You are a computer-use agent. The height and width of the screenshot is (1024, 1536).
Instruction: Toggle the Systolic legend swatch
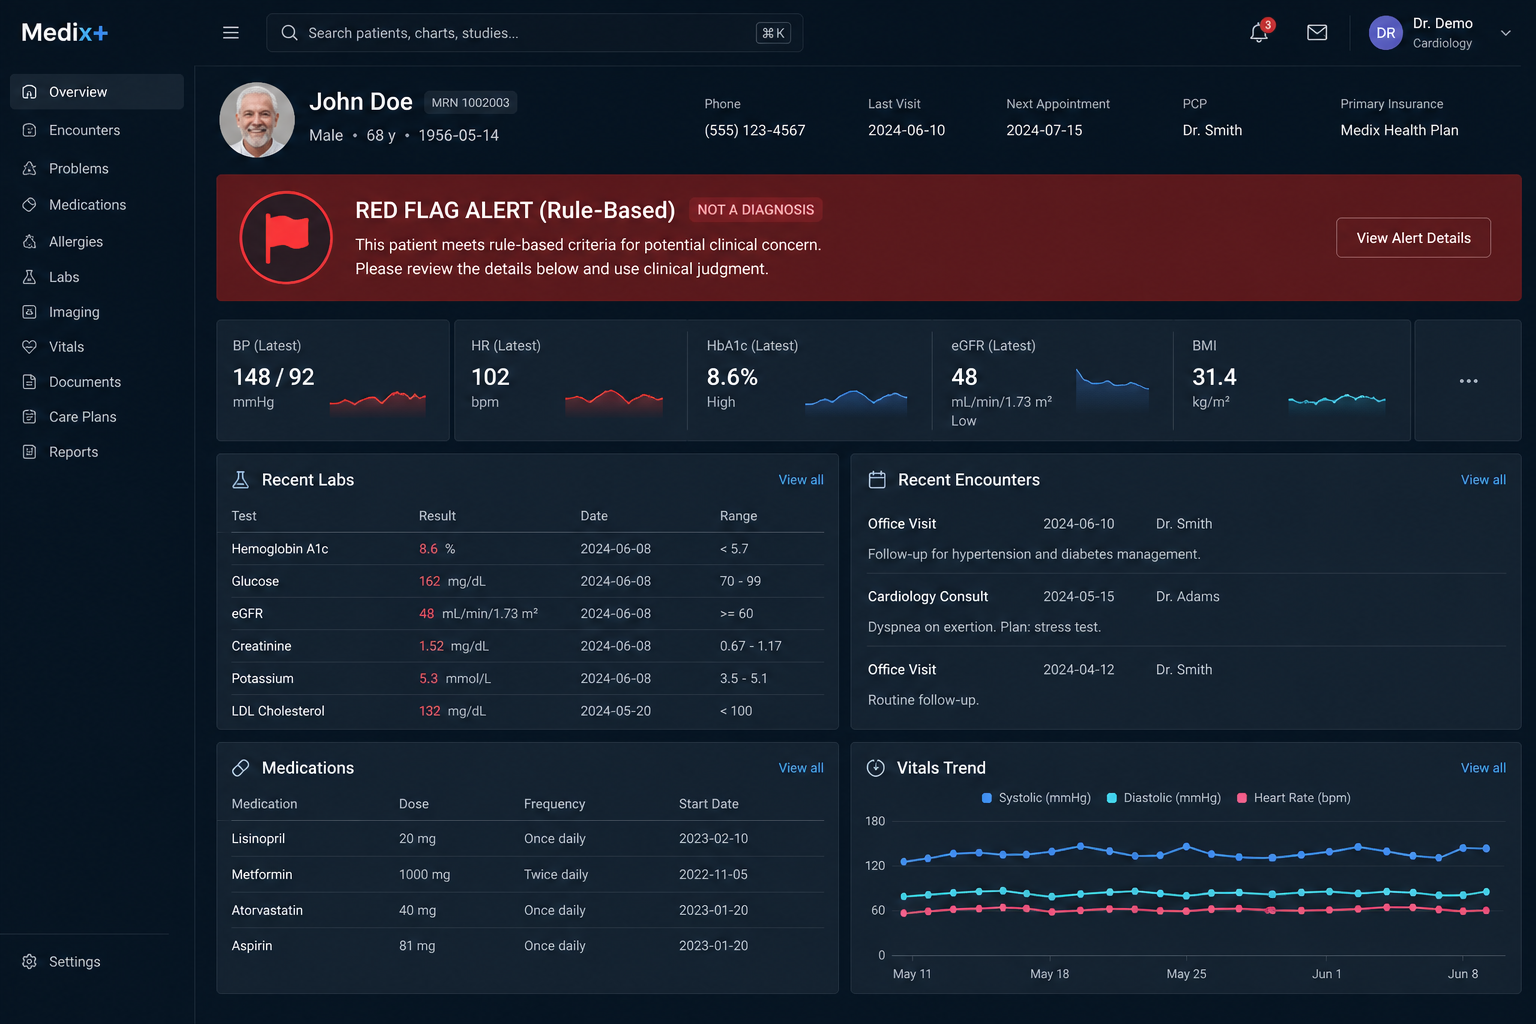(x=987, y=798)
